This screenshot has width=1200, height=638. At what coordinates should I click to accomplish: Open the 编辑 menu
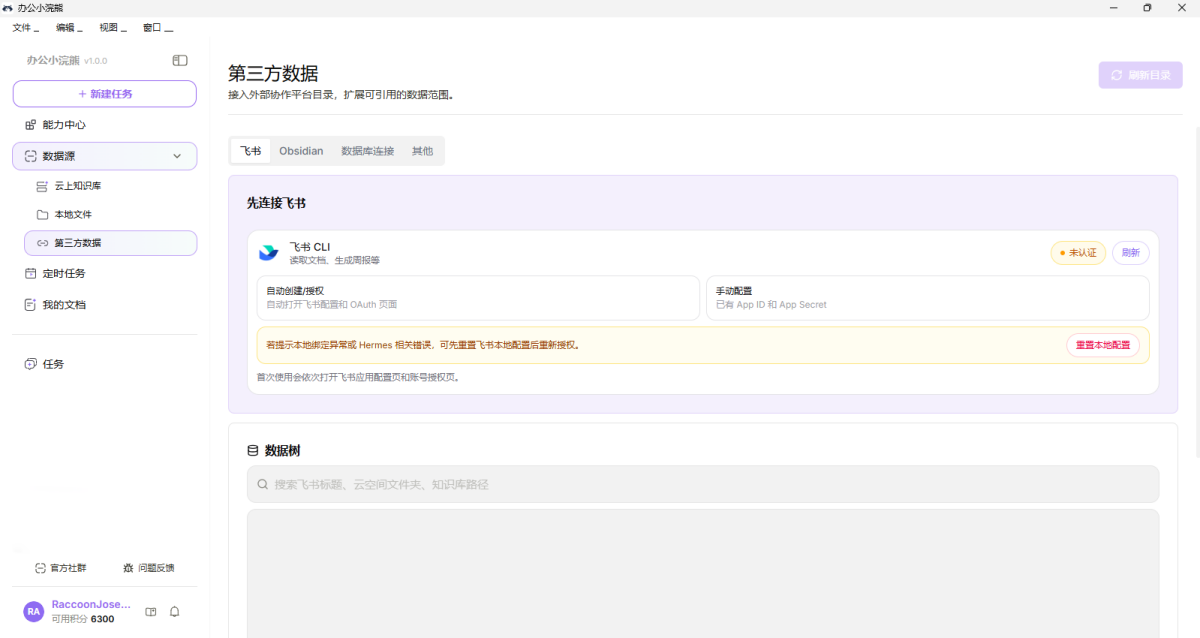69,27
